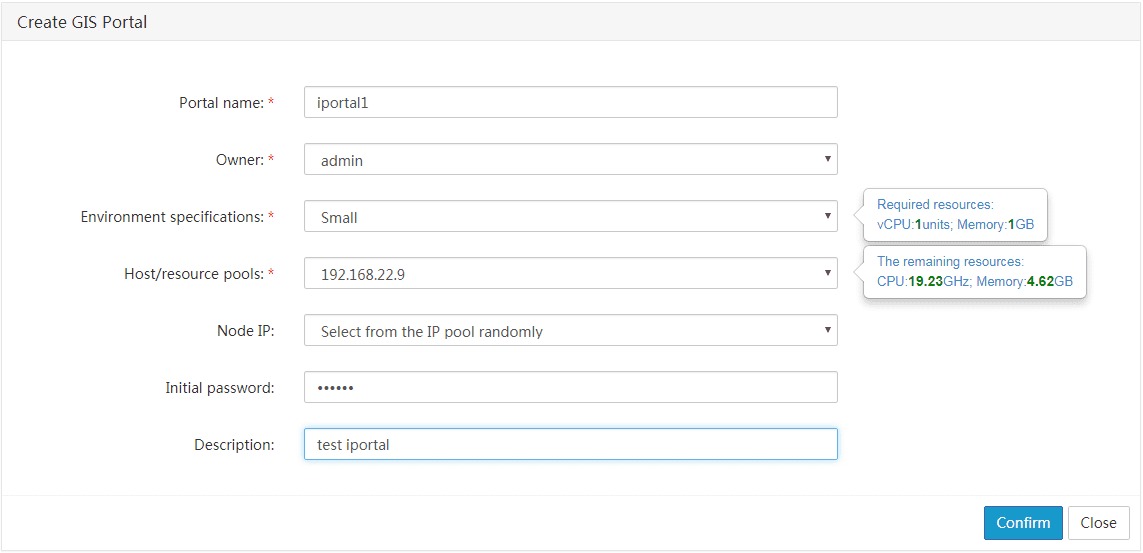The width and height of the screenshot is (1143, 553).
Task: Click the Close button in the dialog footer
Action: tap(1099, 522)
